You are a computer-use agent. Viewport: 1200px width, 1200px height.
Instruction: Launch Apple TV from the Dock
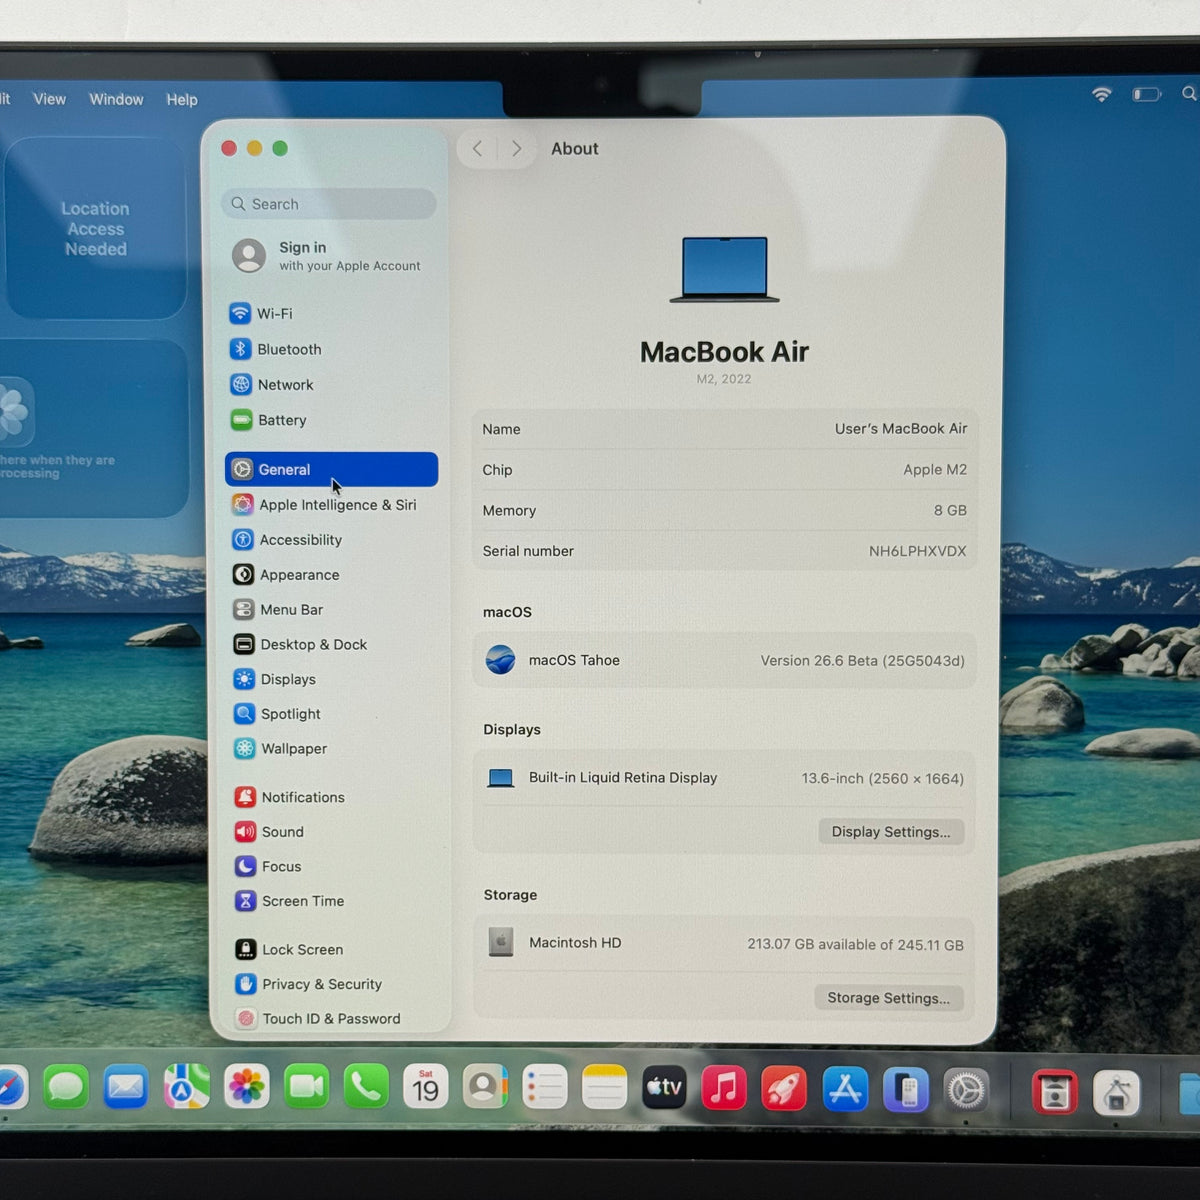[664, 1087]
